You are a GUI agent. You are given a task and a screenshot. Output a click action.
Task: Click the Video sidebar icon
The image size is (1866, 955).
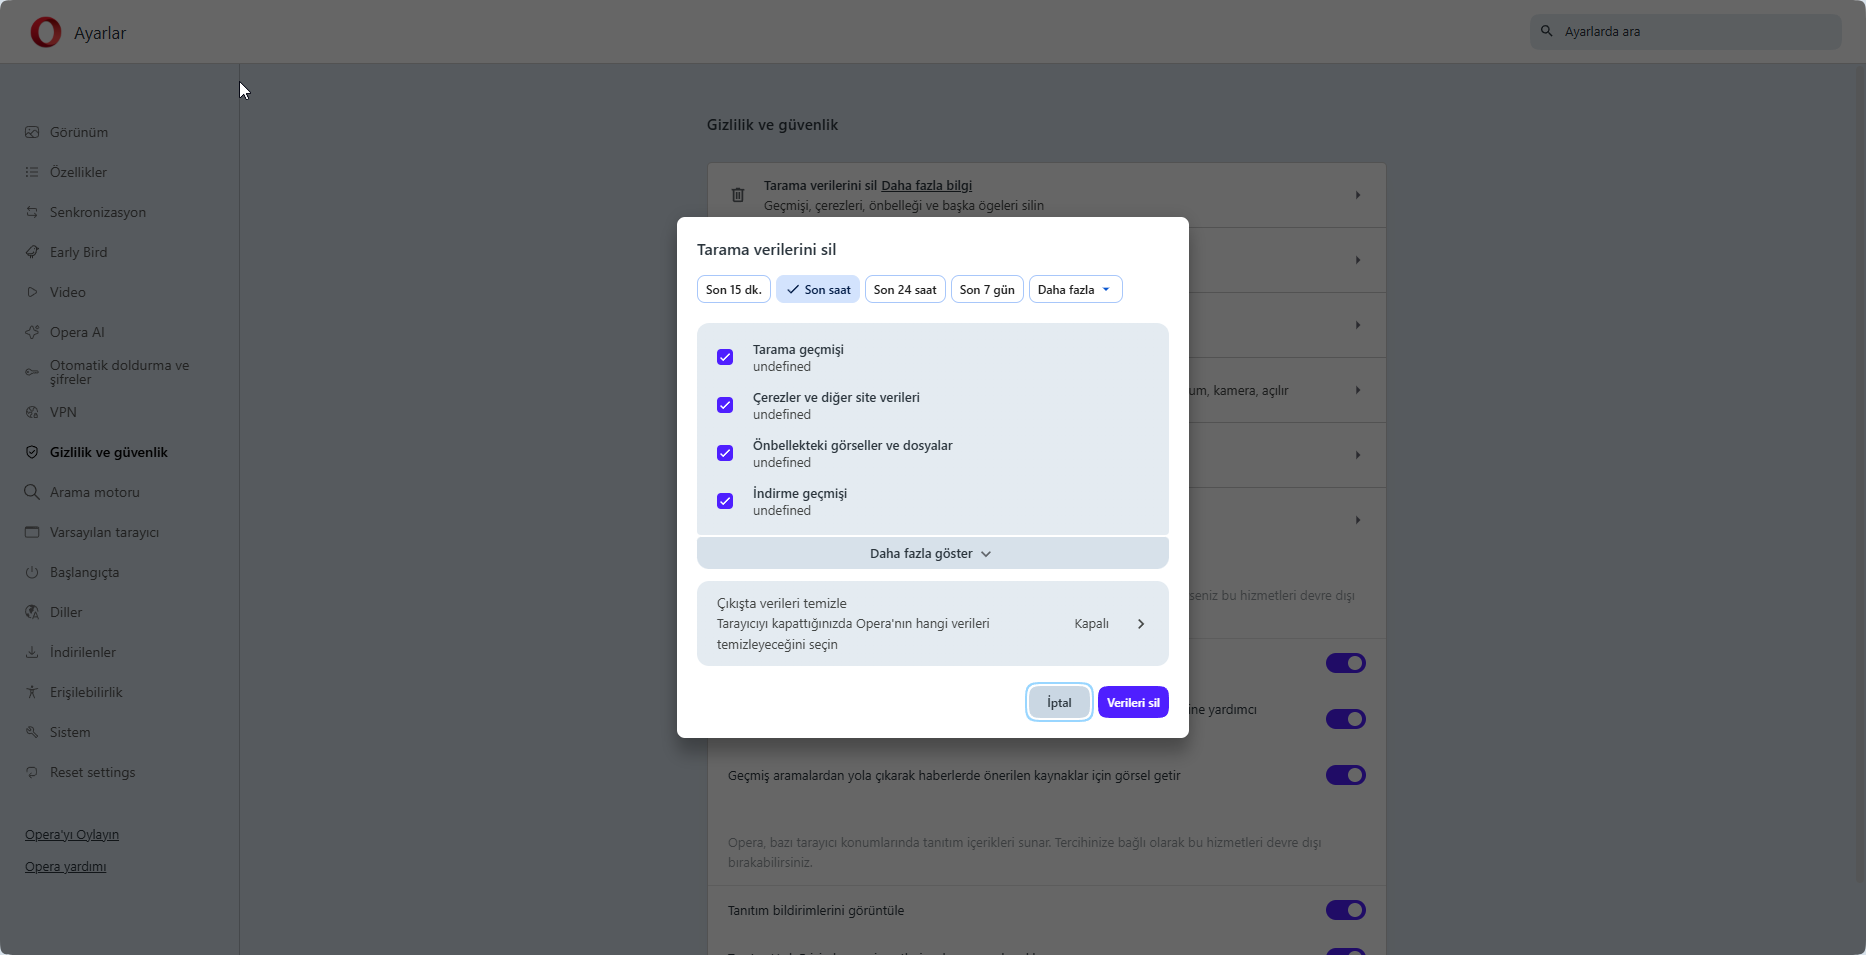[32, 292]
